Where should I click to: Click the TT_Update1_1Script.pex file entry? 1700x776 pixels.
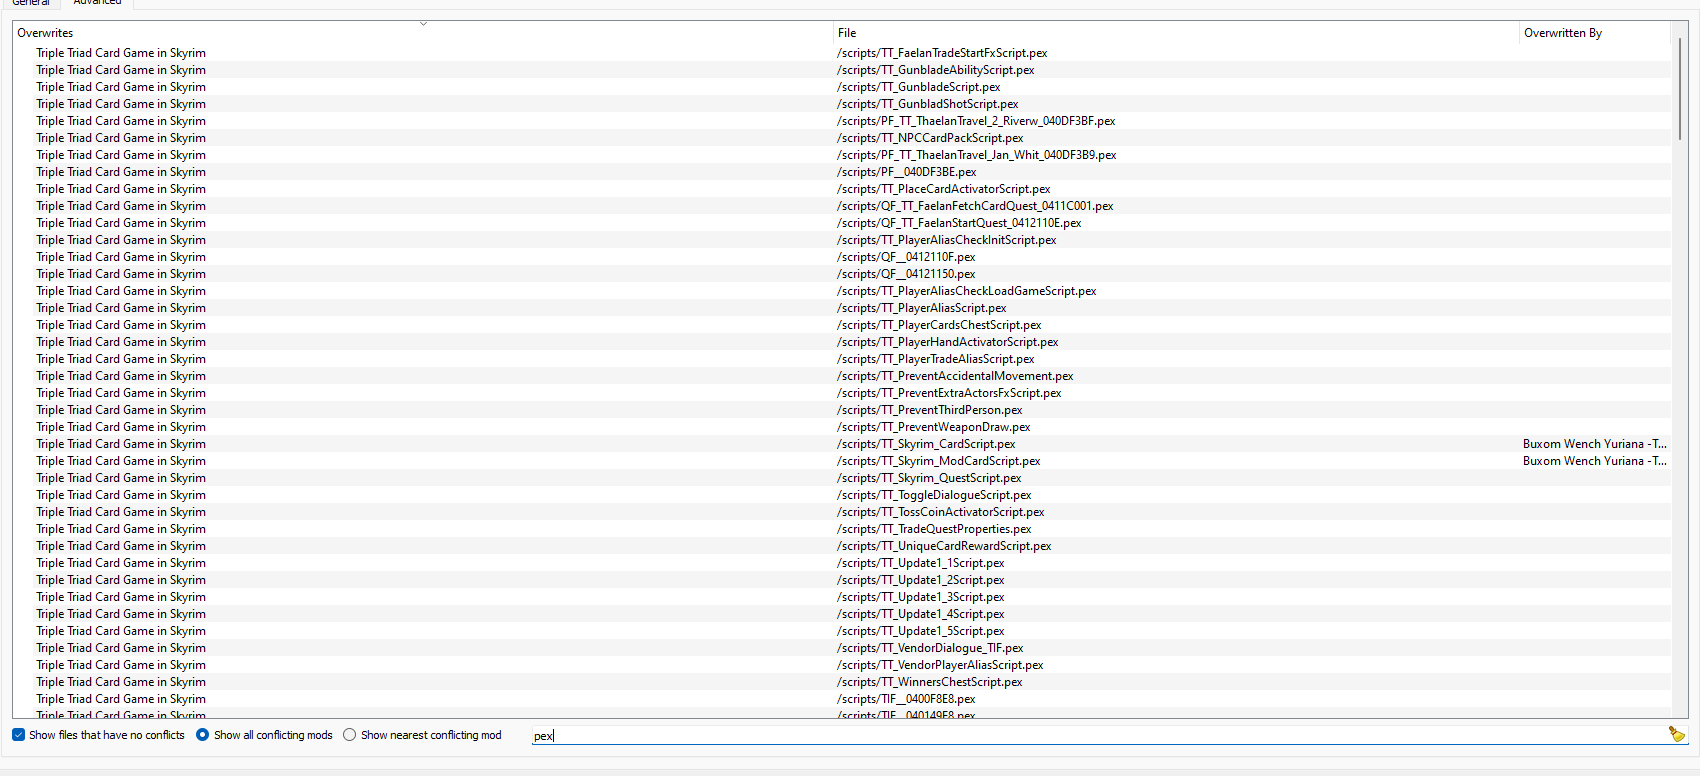(x=921, y=563)
